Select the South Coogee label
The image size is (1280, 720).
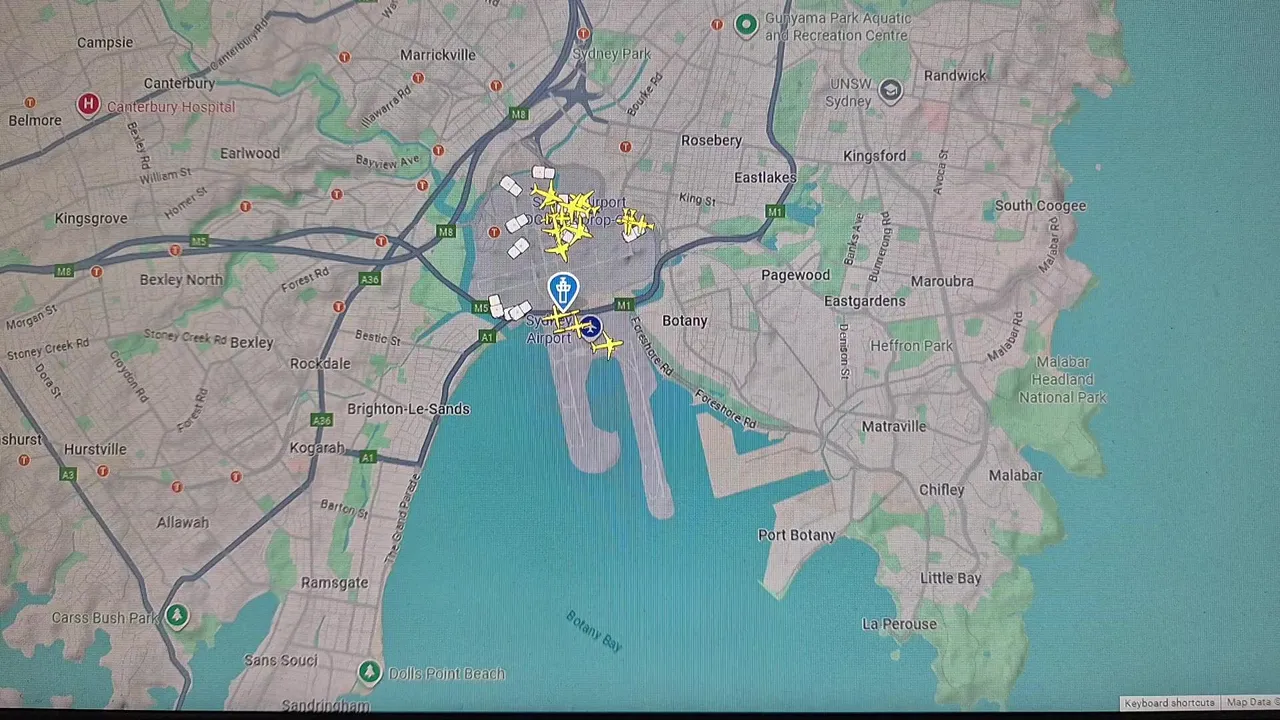tap(1040, 205)
